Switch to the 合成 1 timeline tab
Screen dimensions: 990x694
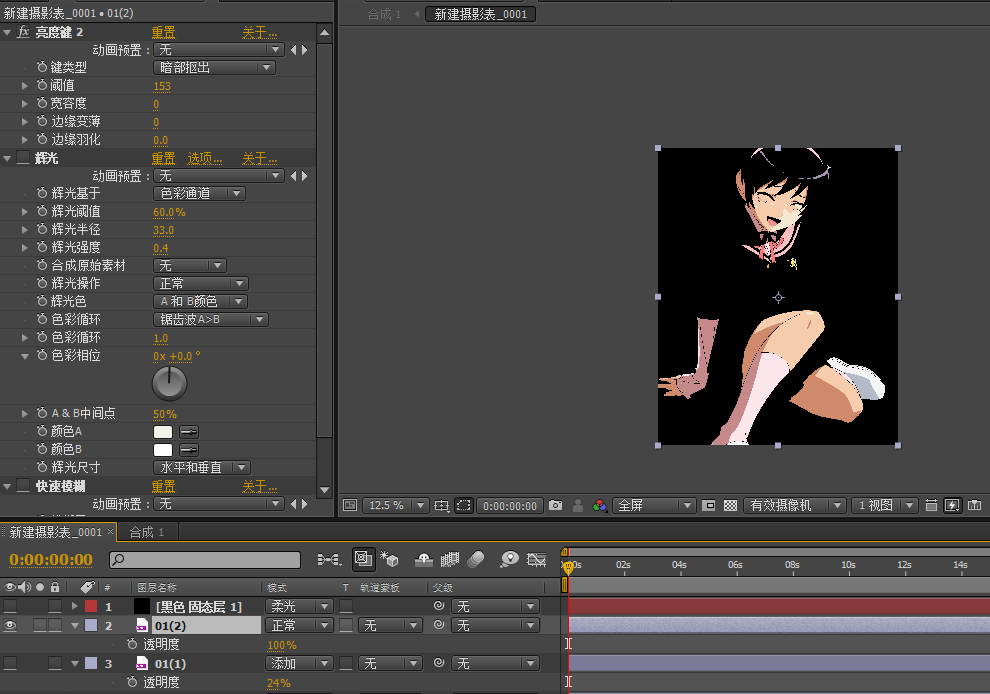[146, 532]
